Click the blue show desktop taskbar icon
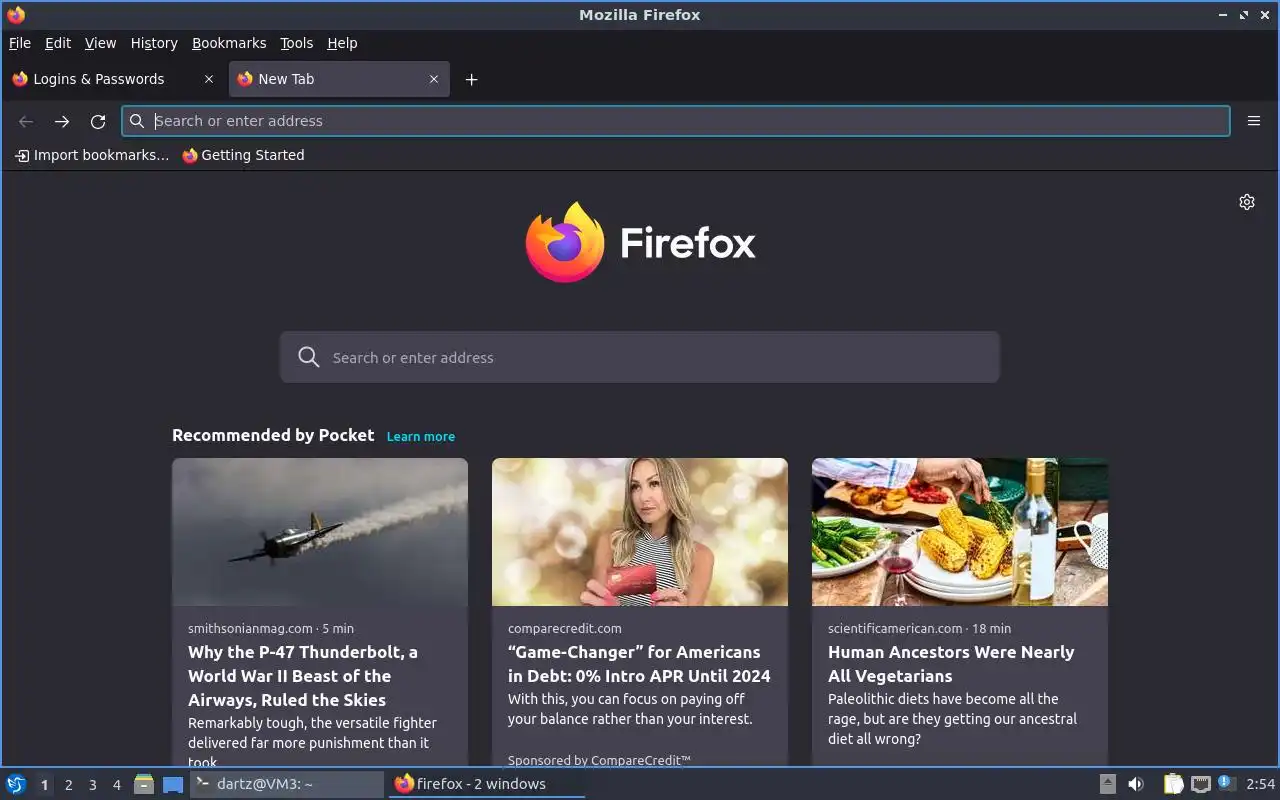 pyautogui.click(x=173, y=784)
